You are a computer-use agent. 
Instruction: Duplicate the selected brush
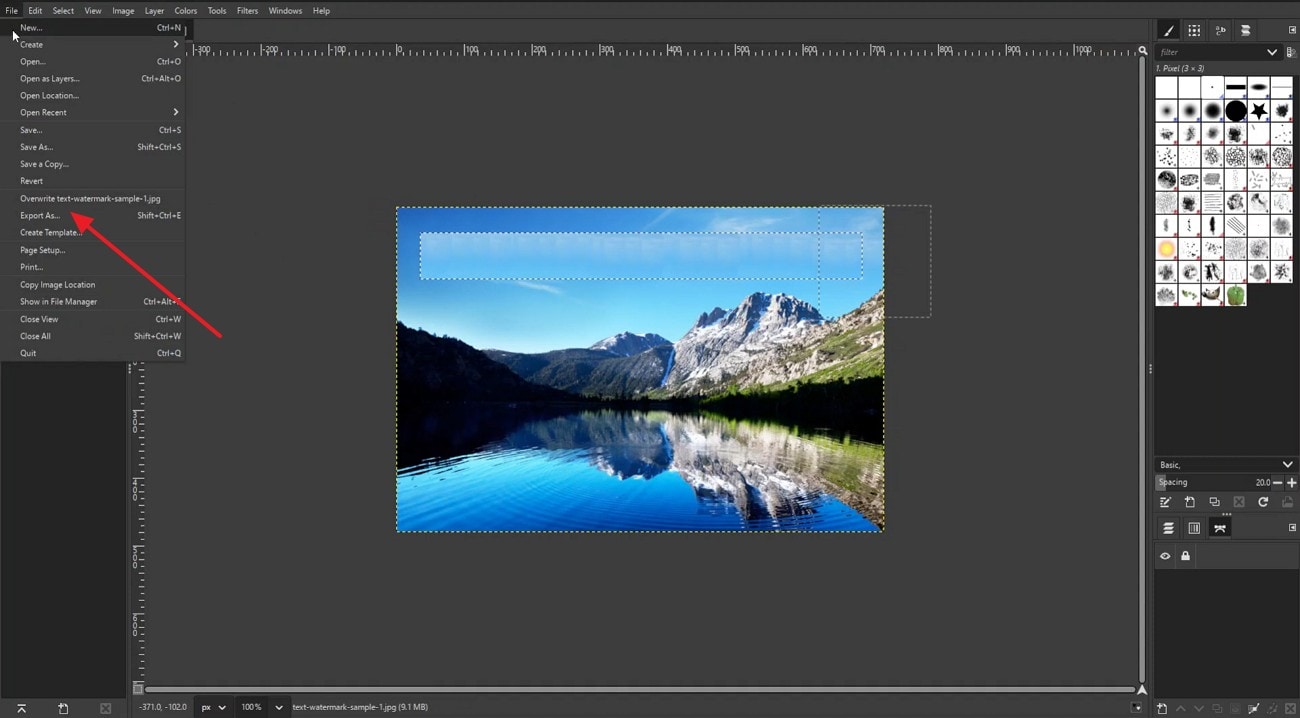tap(1216, 502)
